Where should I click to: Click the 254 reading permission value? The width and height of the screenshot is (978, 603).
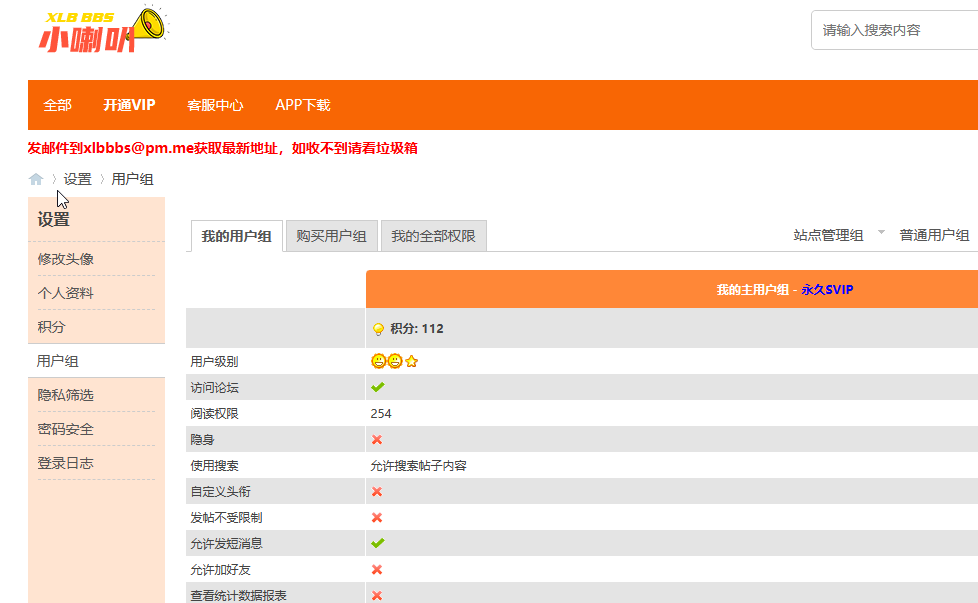coord(380,413)
